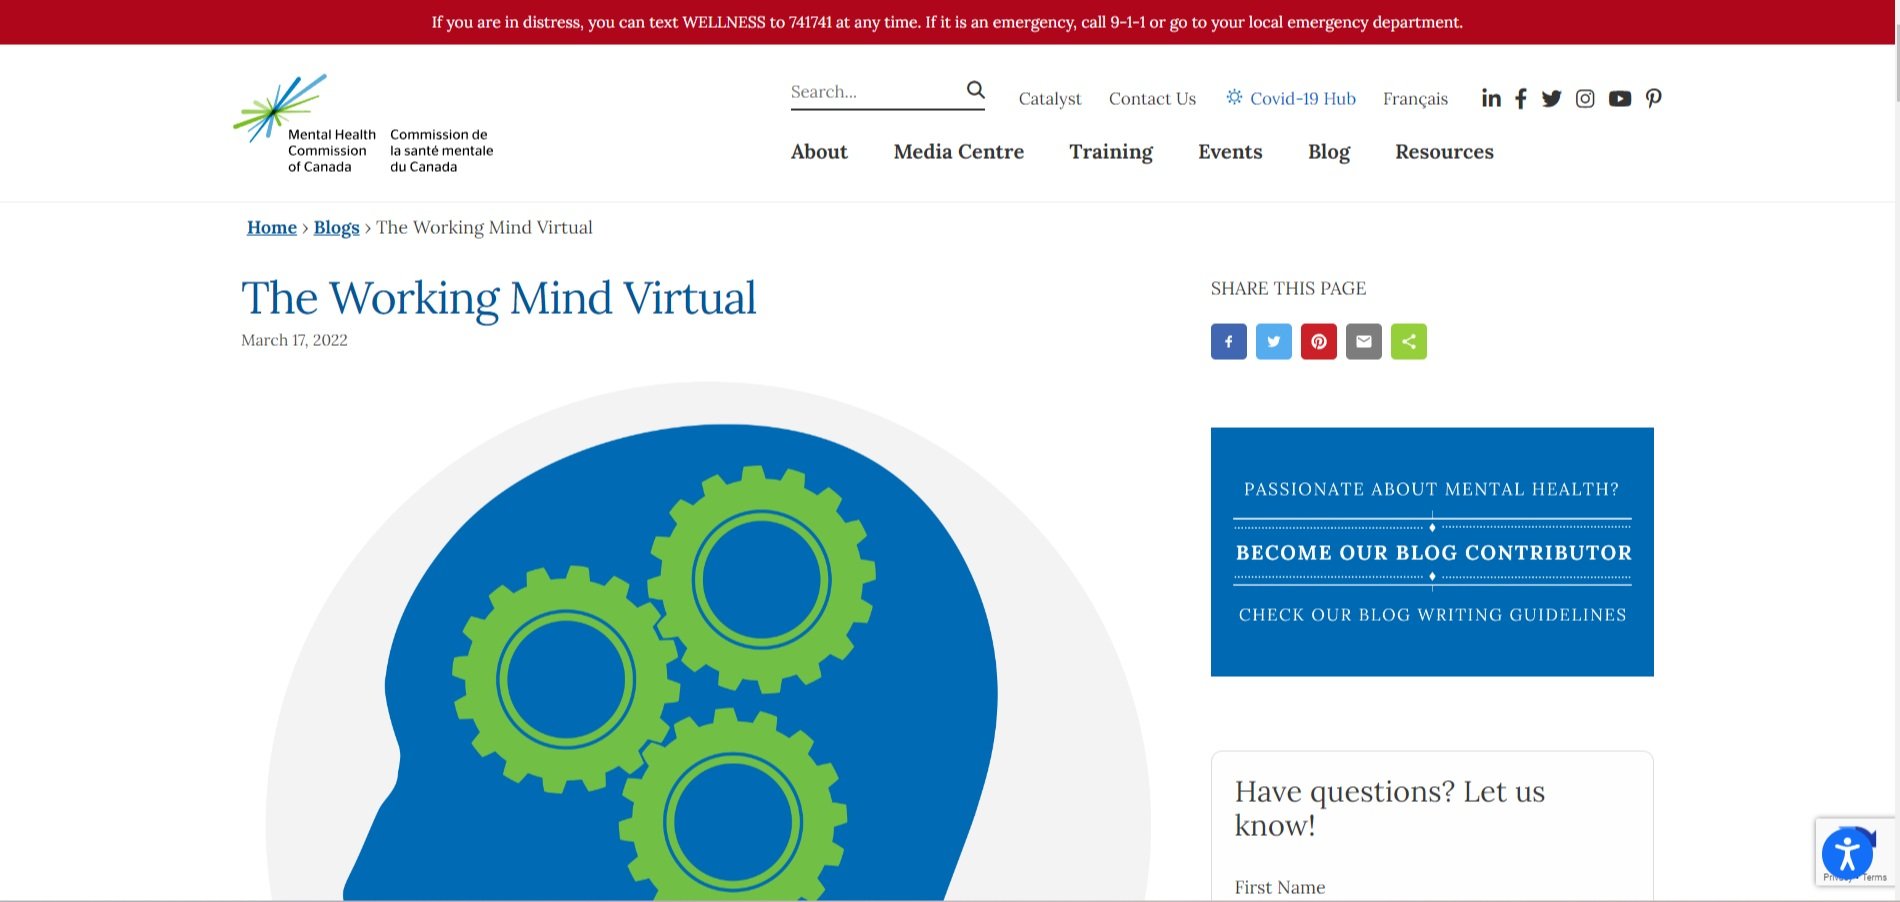Open the YouTube icon in header
The image size is (1900, 902).
(x=1620, y=98)
